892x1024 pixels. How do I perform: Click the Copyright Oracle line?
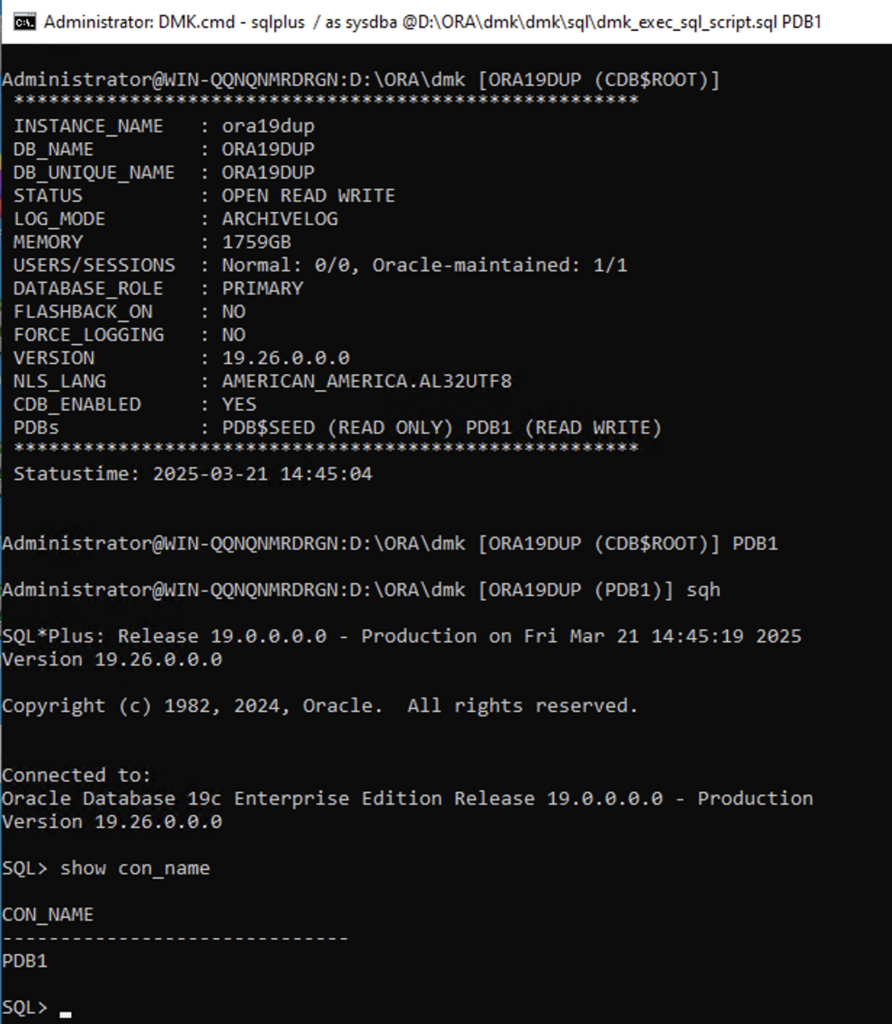click(320, 706)
